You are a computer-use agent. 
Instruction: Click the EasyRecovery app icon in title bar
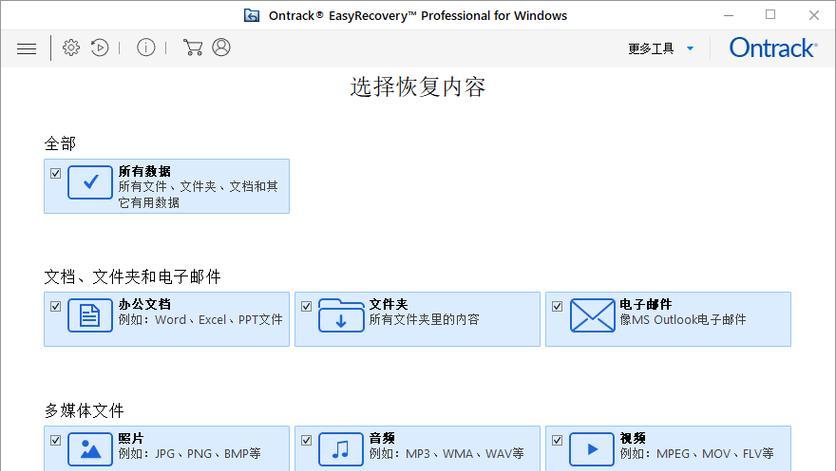[252, 15]
